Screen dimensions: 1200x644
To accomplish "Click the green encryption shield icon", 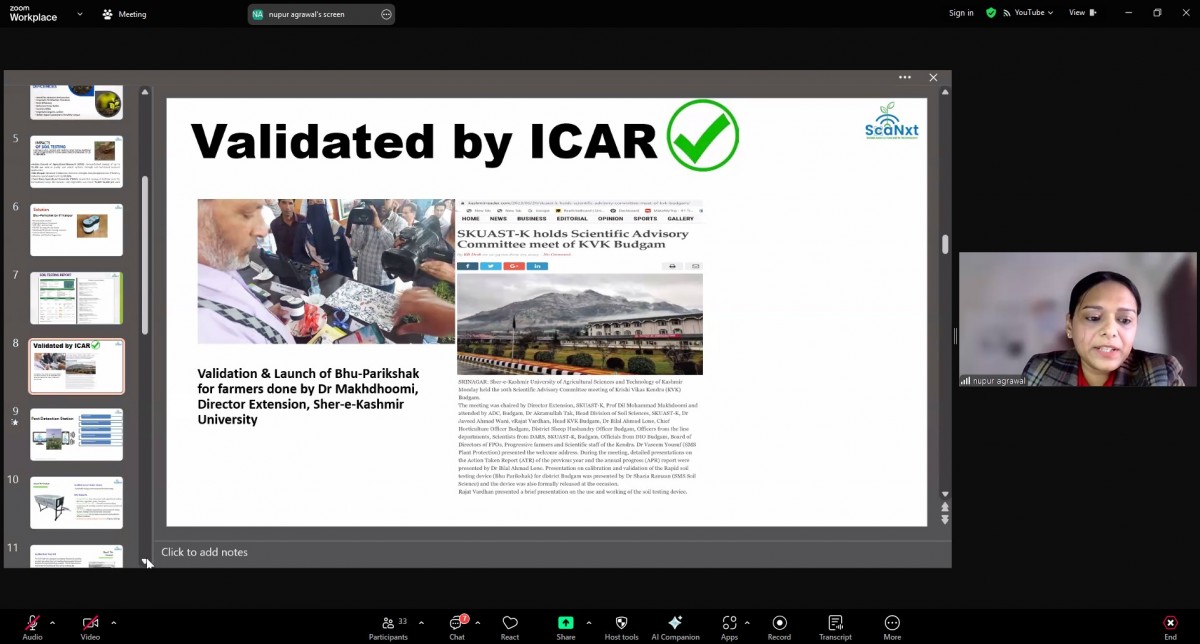I will 991,13.
